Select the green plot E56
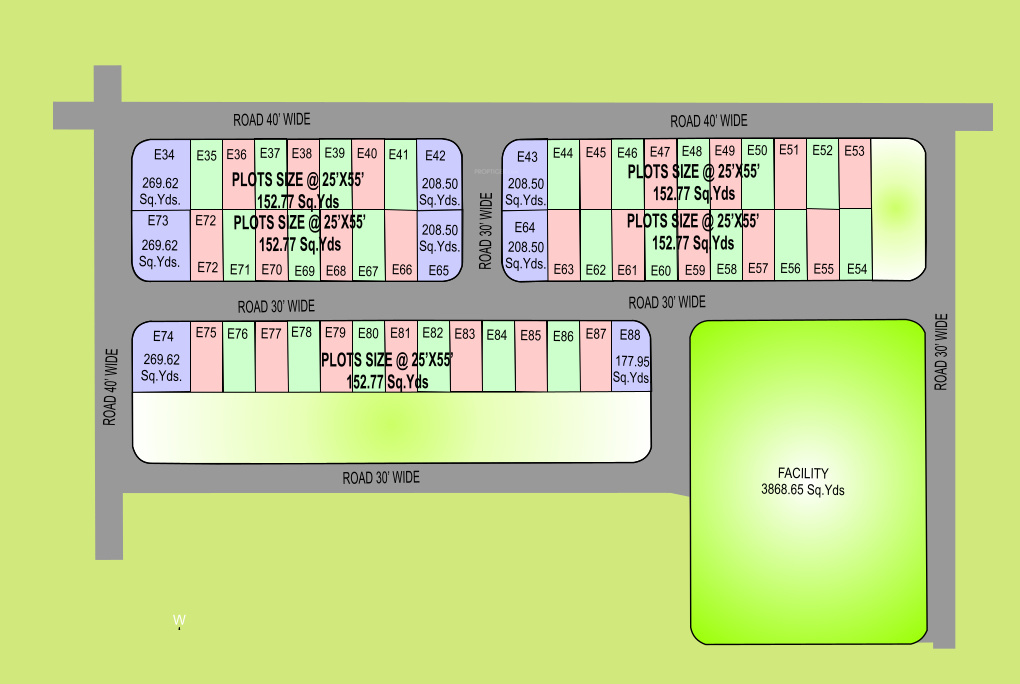1020x684 pixels. coord(790,245)
